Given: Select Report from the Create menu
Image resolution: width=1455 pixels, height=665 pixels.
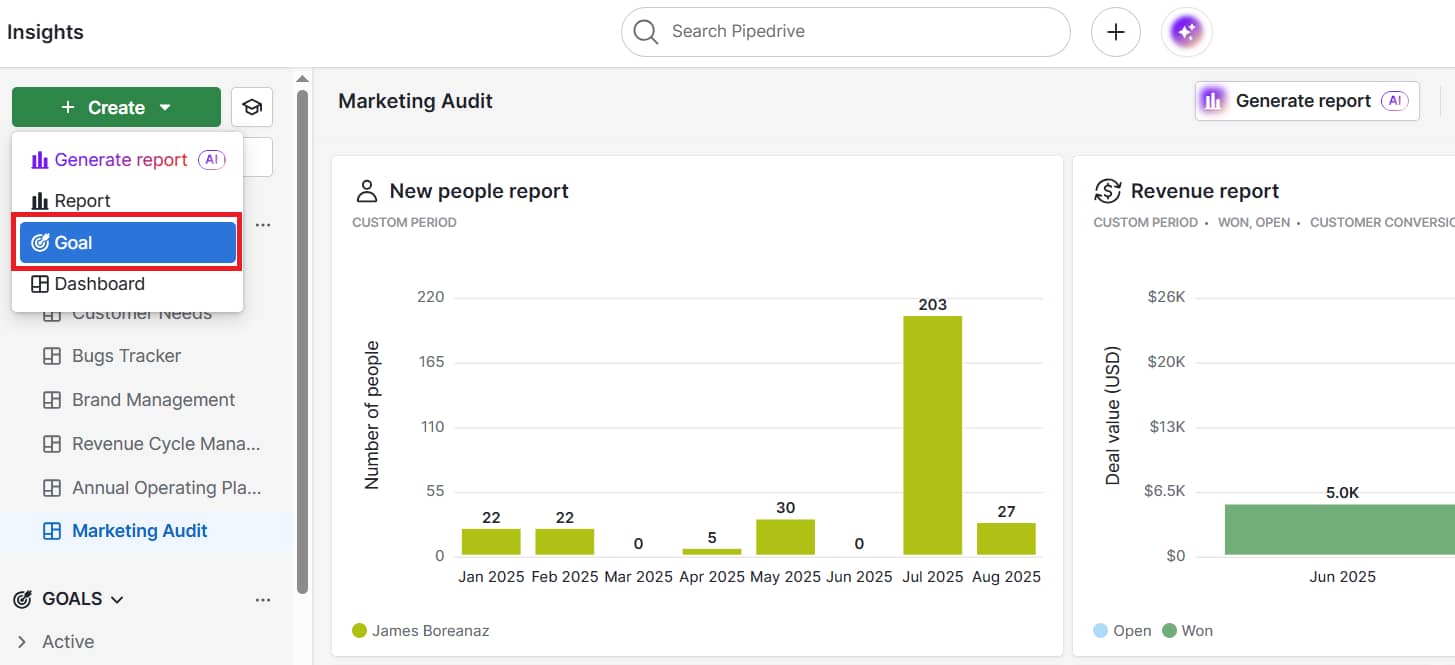Looking at the screenshot, I should 81,200.
